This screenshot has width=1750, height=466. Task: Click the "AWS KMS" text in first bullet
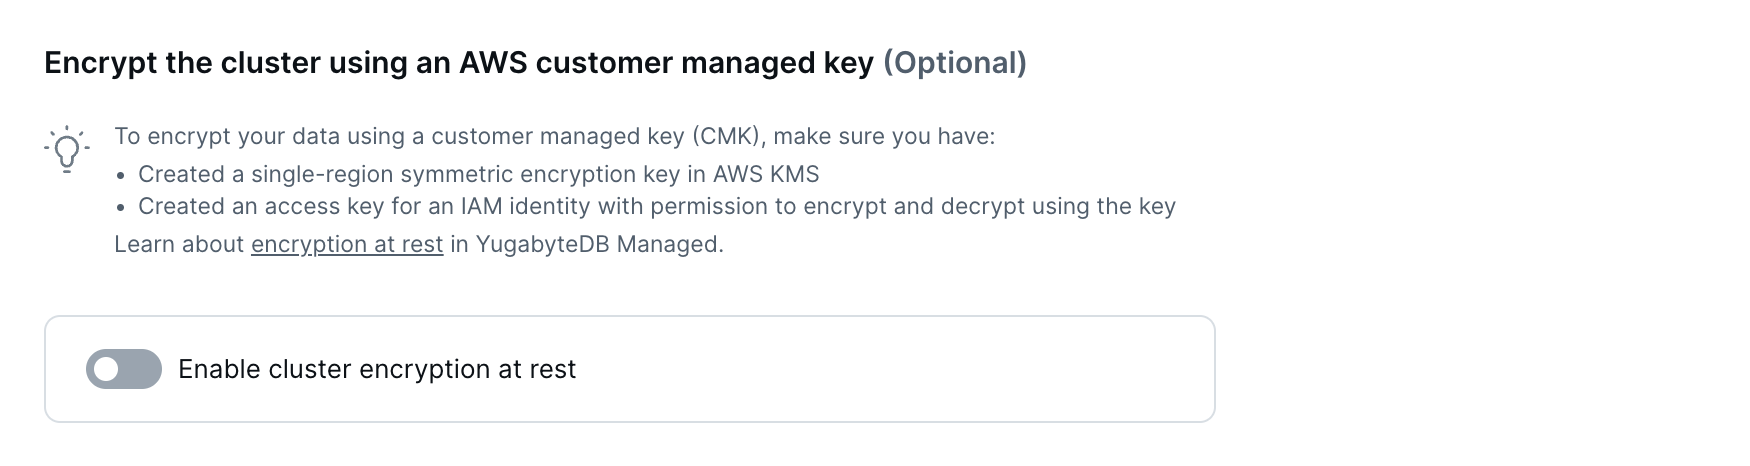click(x=766, y=174)
